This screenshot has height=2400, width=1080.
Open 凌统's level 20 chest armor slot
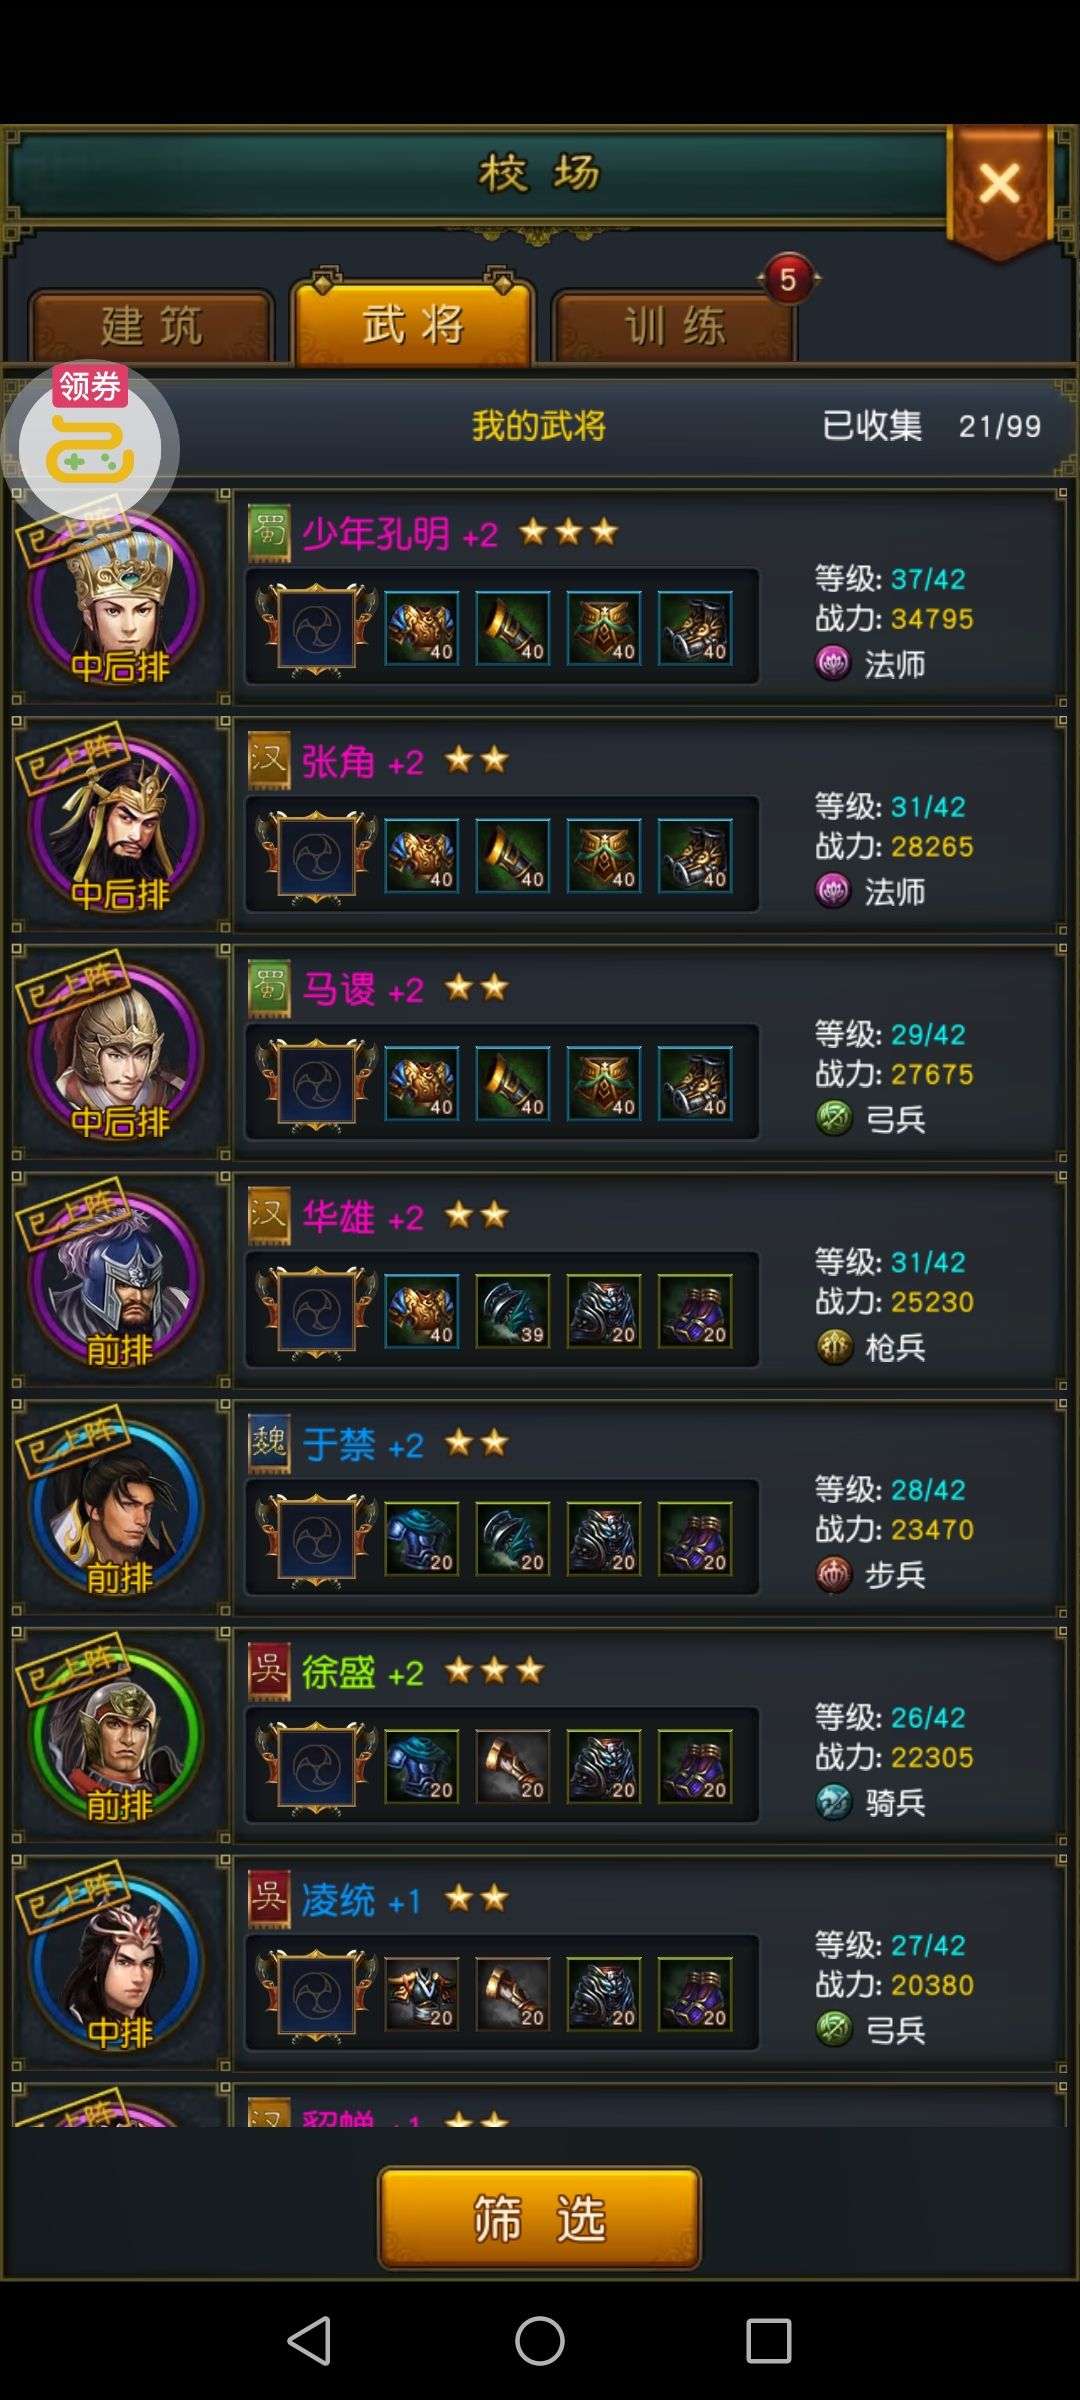pyautogui.click(x=422, y=1995)
